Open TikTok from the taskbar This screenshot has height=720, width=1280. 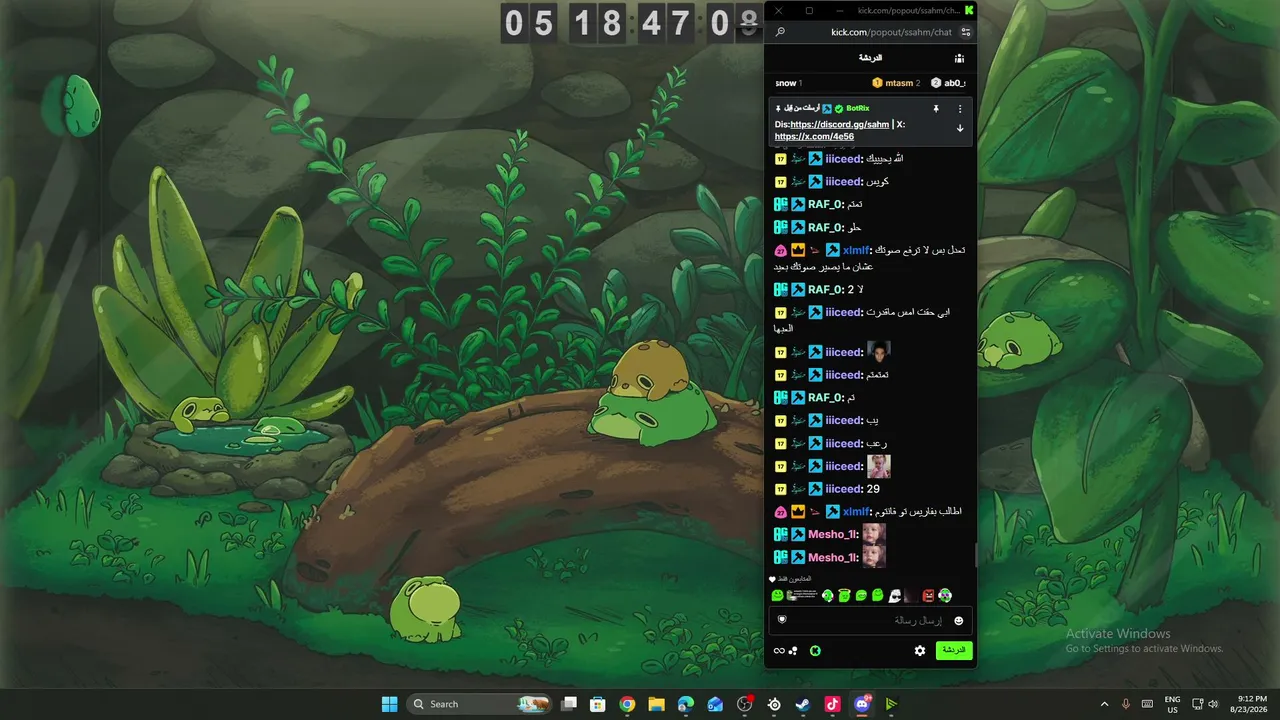[x=832, y=704]
